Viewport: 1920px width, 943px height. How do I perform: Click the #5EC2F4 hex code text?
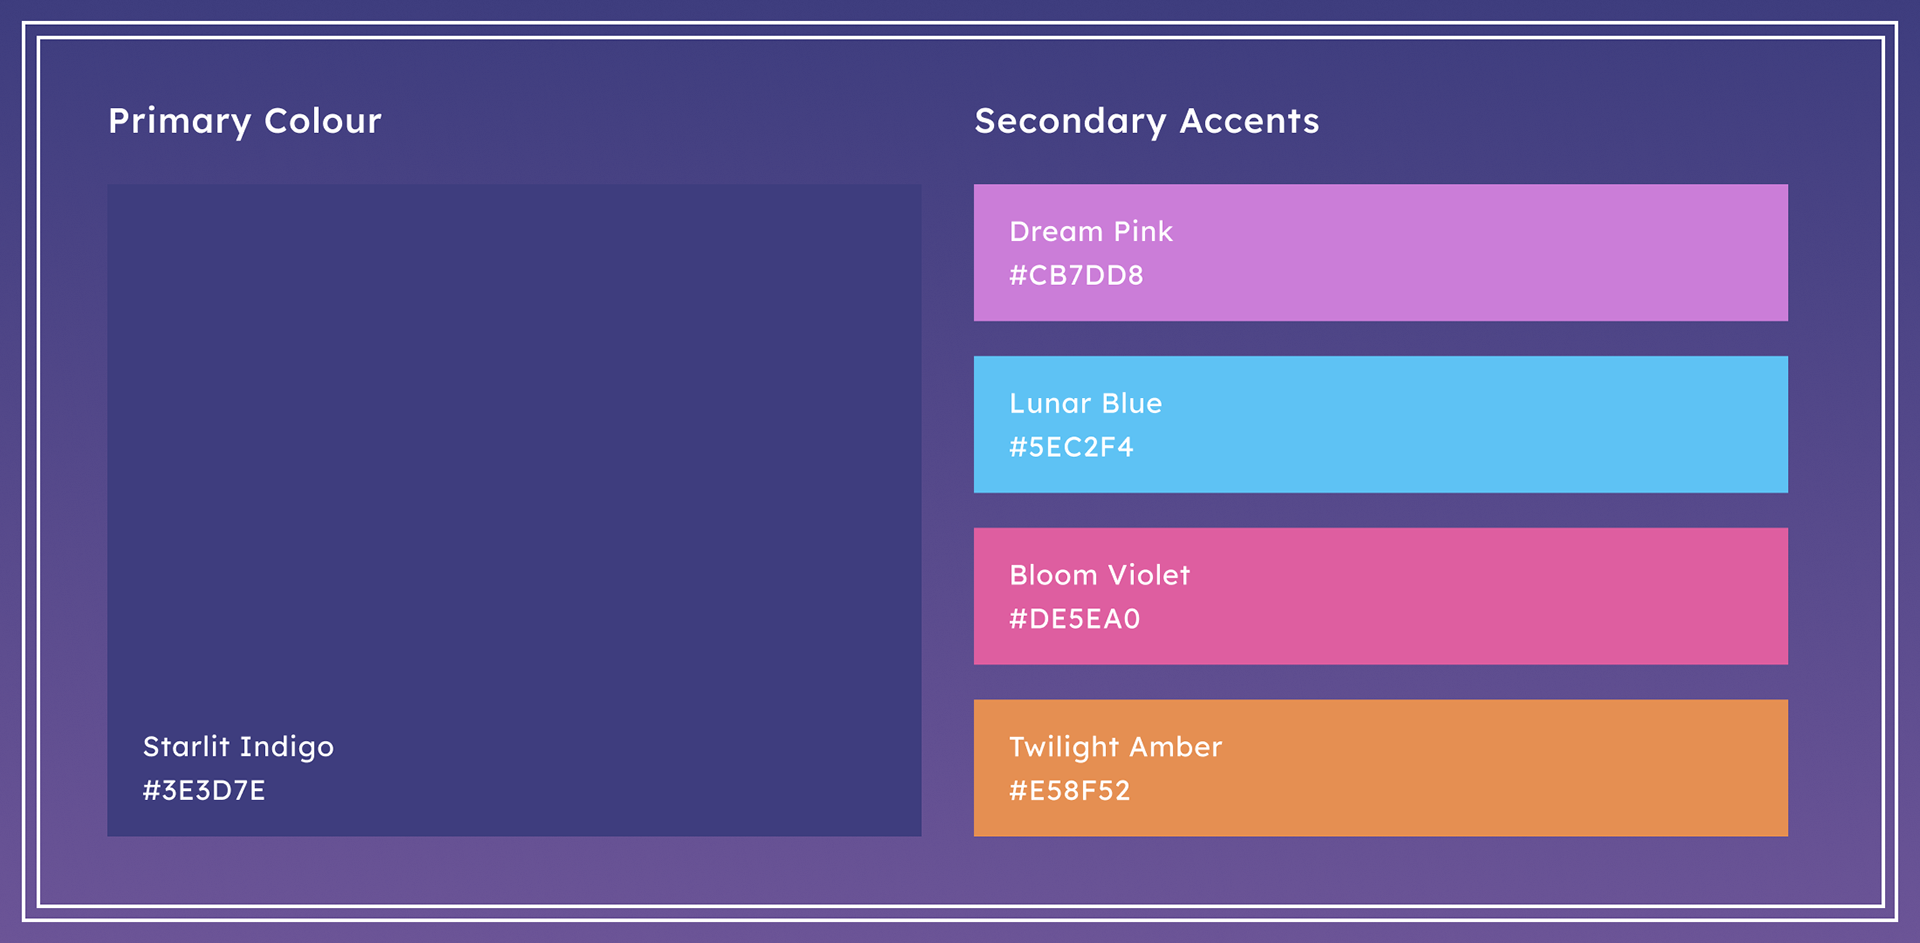click(x=1071, y=447)
